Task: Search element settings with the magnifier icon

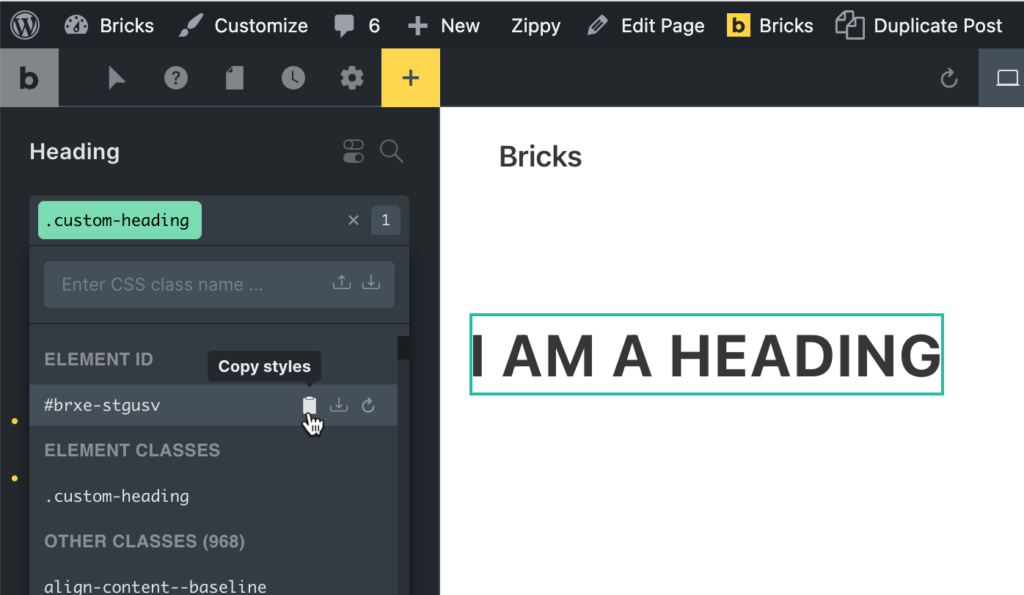Action: pyautogui.click(x=391, y=151)
